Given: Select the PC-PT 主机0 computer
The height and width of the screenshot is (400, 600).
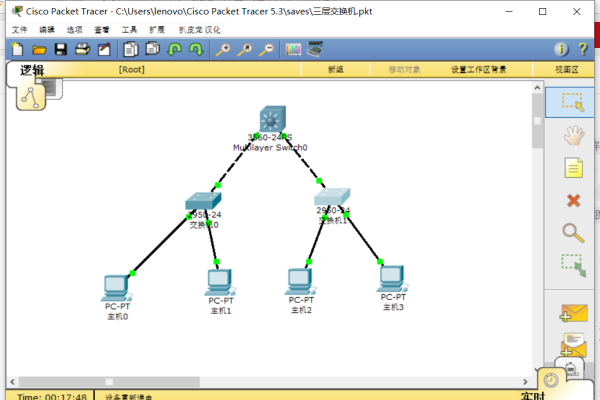Looking at the screenshot, I should tap(116, 288).
